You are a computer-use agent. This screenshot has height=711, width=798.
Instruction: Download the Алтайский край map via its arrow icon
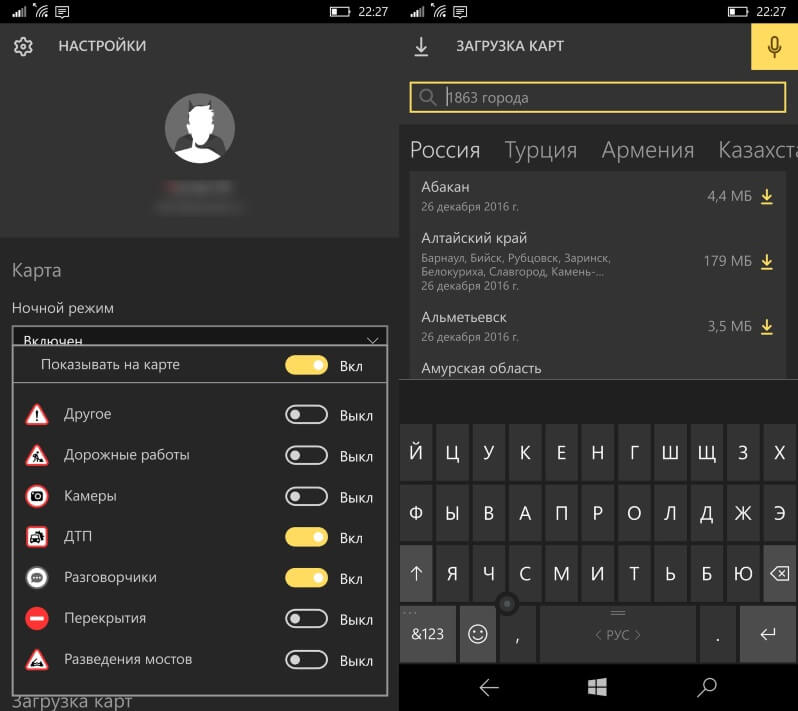pyautogui.click(x=766, y=262)
